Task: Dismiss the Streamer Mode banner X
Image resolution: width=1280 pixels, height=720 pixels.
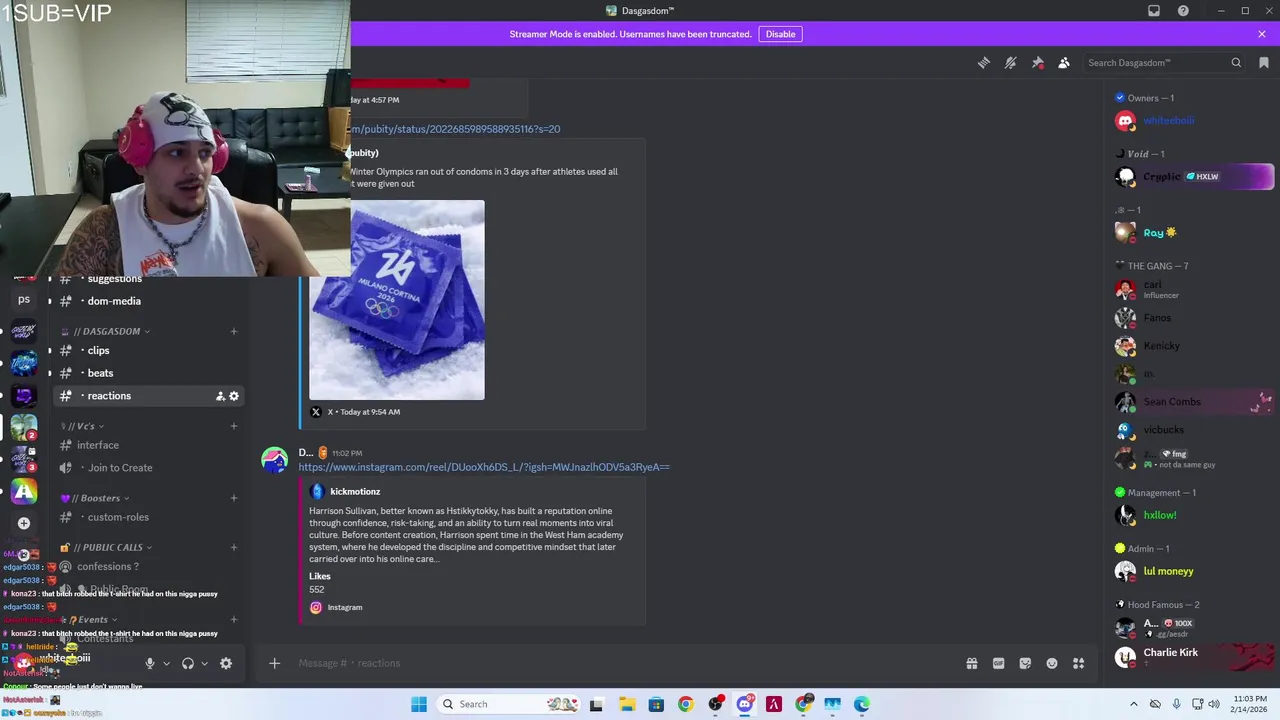Action: pos(1262,34)
